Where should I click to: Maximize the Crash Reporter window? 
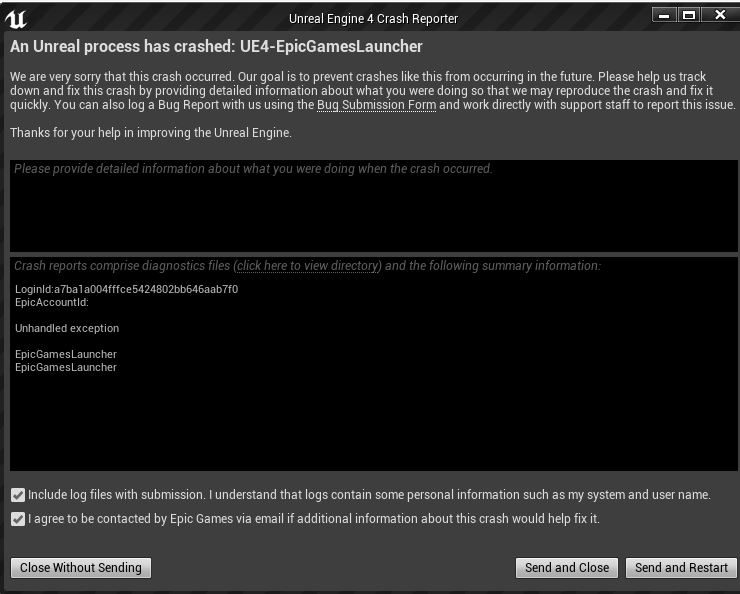[x=689, y=15]
